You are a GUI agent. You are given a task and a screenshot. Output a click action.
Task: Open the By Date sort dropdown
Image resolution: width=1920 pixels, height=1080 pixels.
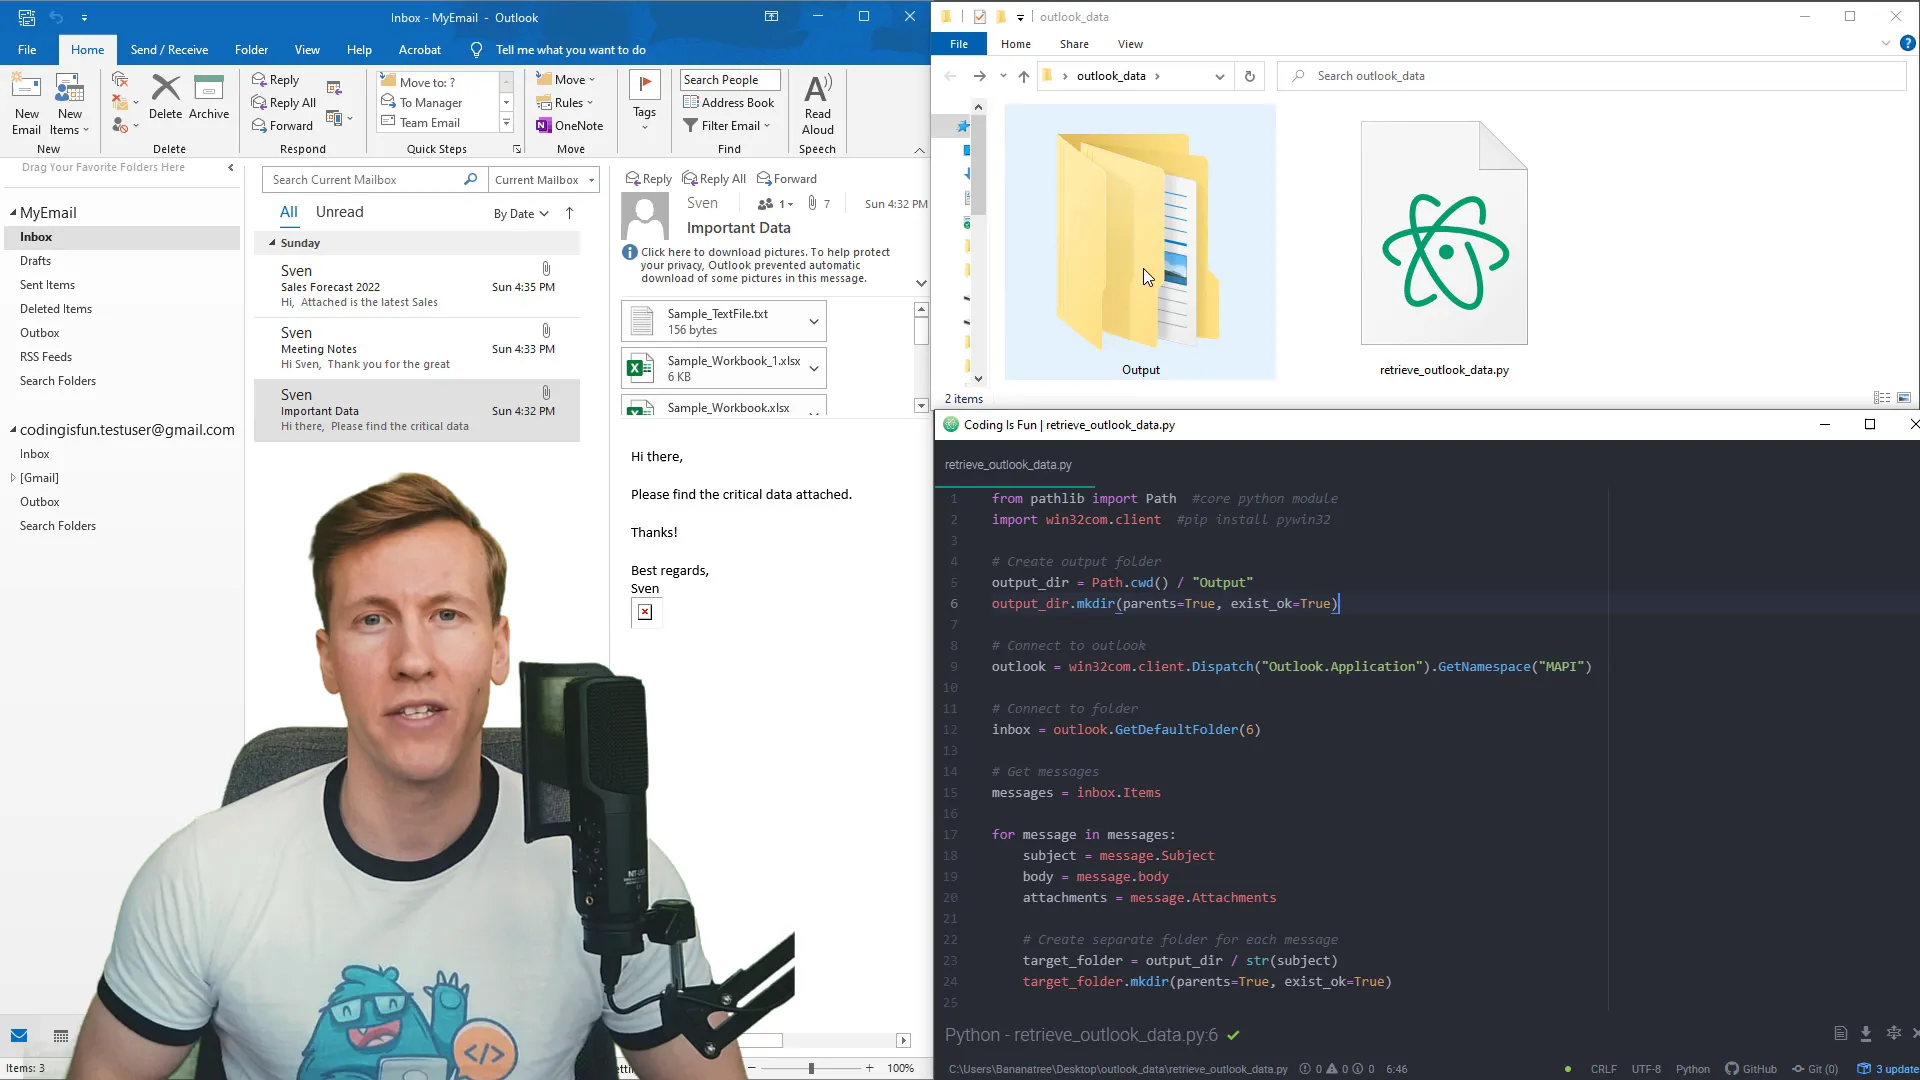pyautogui.click(x=520, y=213)
